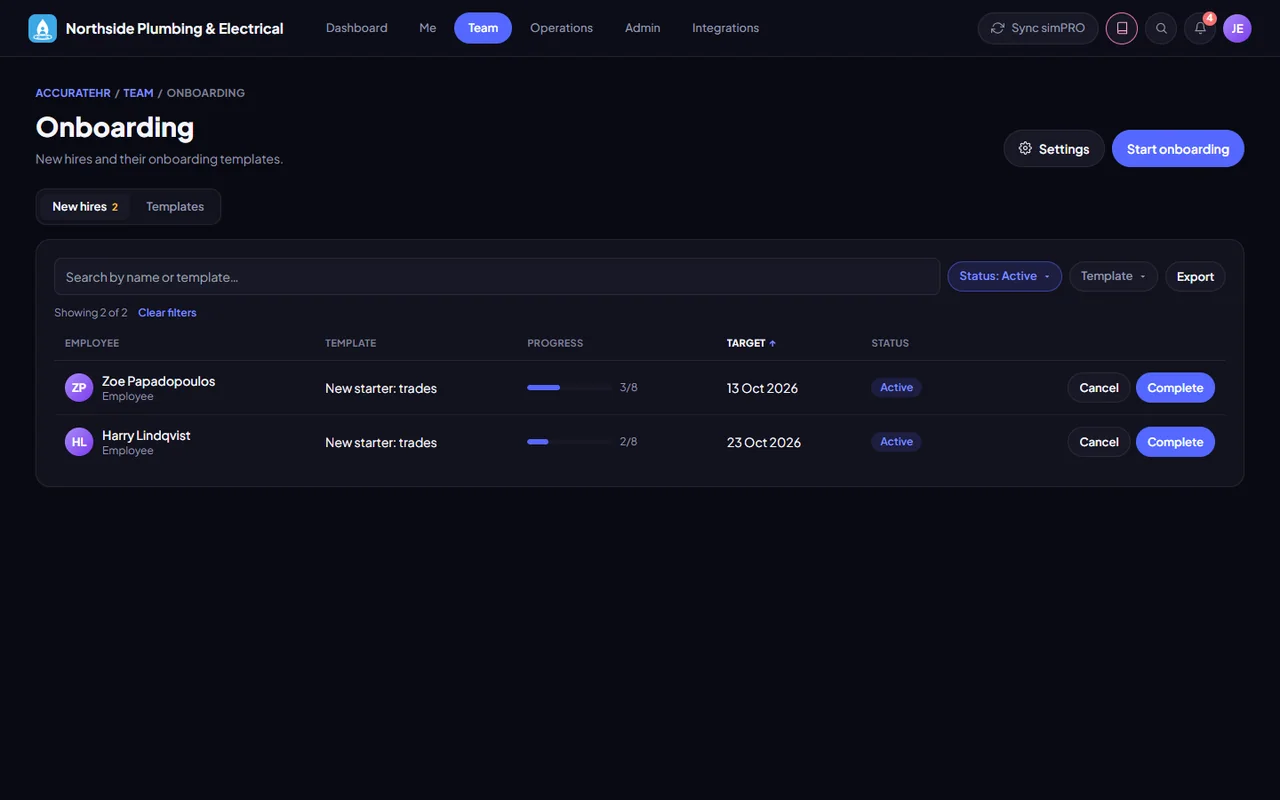Click Harry Lindqvist's HL avatar

[x=79, y=442]
